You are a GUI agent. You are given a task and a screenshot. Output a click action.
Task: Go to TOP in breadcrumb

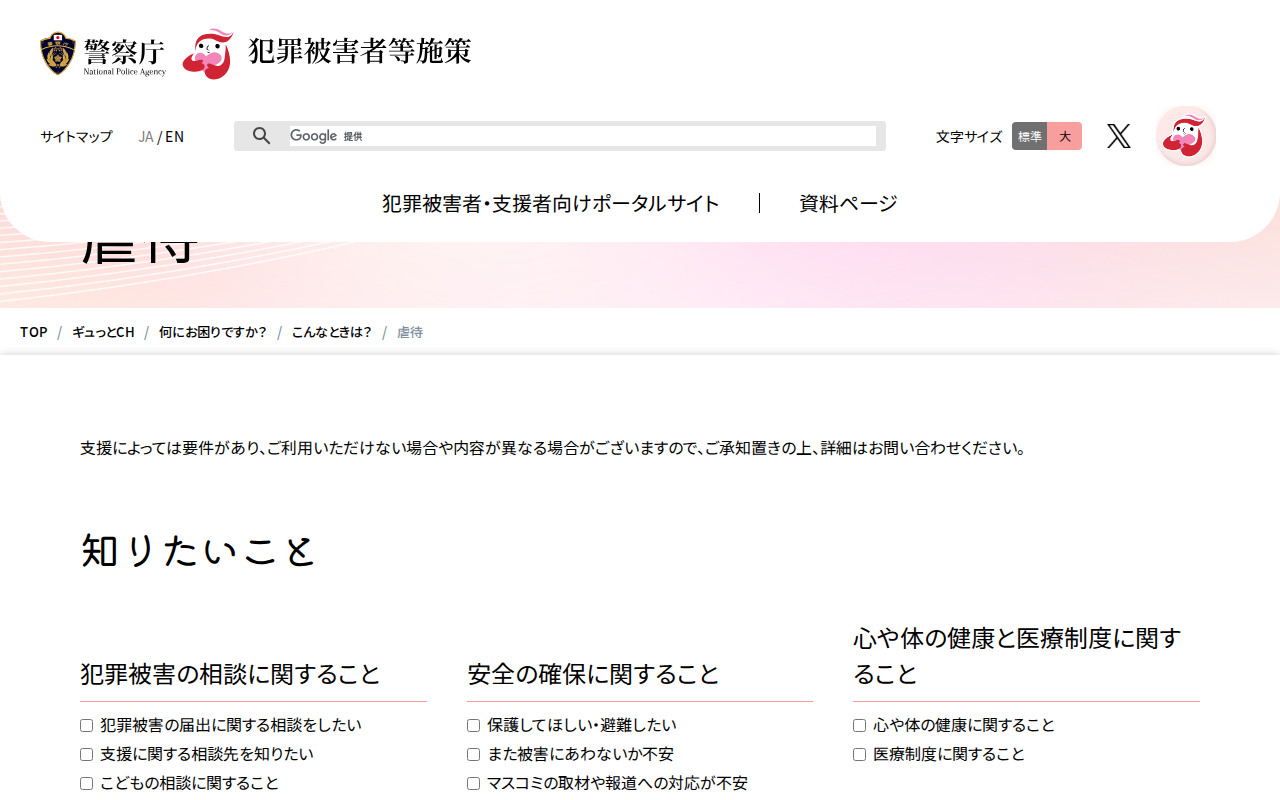tap(34, 332)
